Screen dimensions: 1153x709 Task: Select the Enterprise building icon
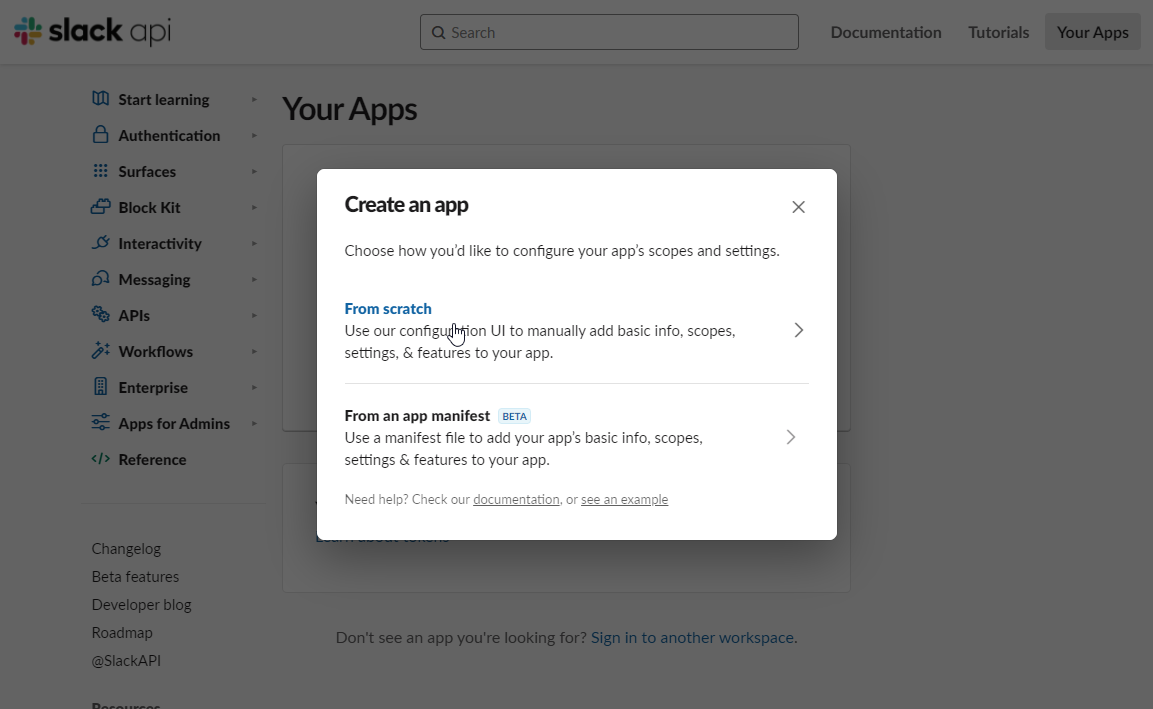100,387
